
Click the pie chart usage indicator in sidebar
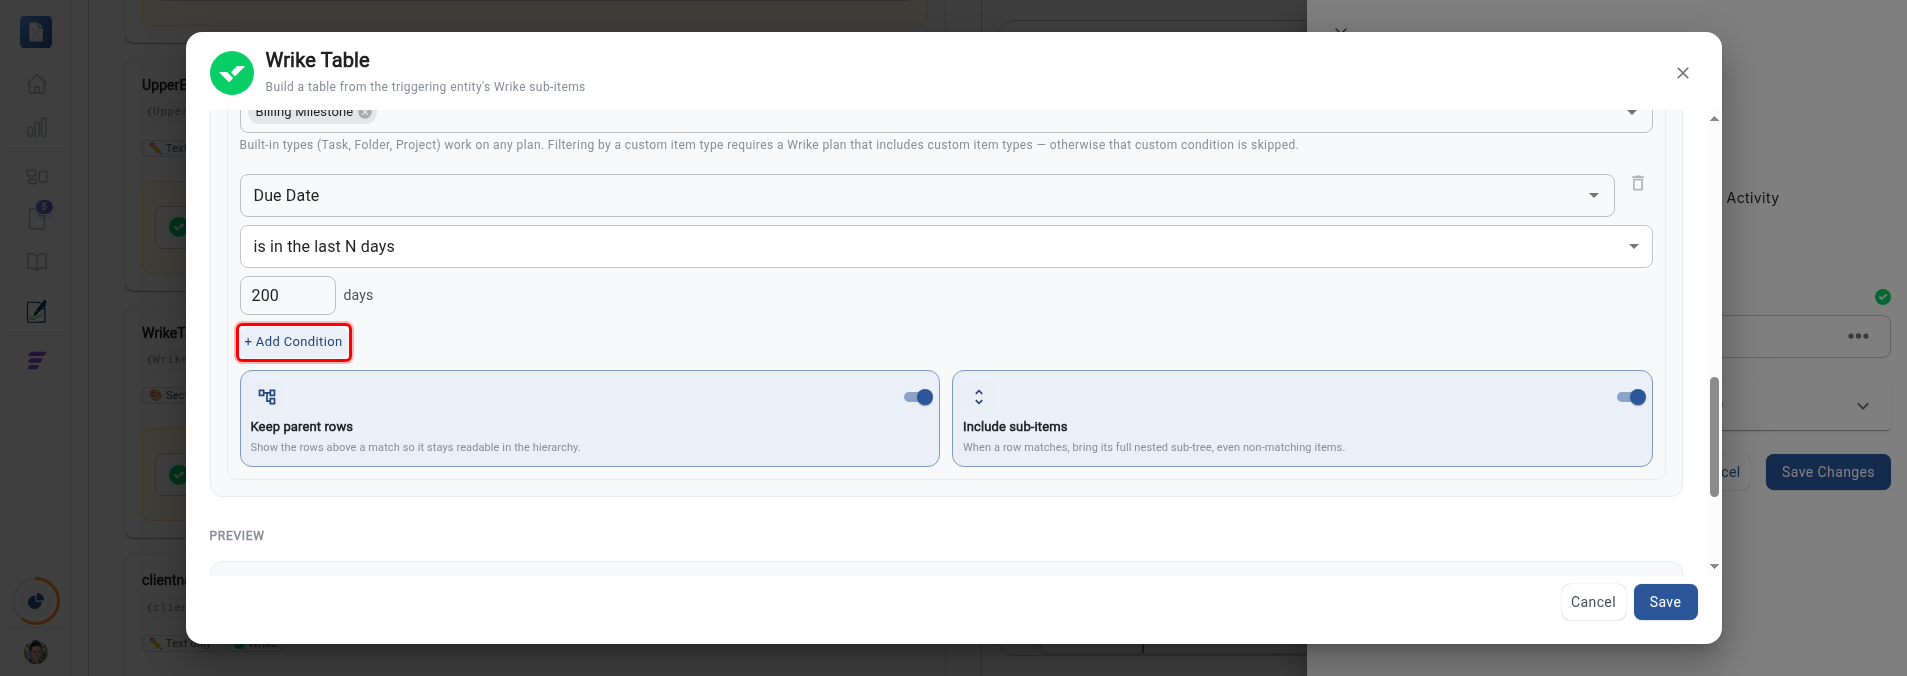(36, 601)
